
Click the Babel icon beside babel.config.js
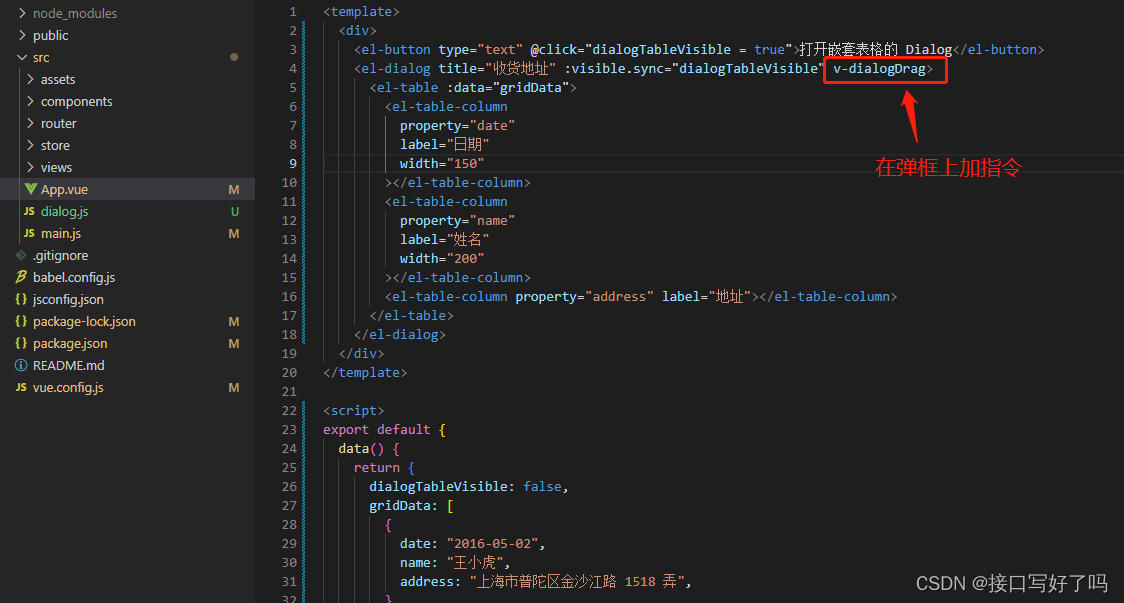click(22, 277)
